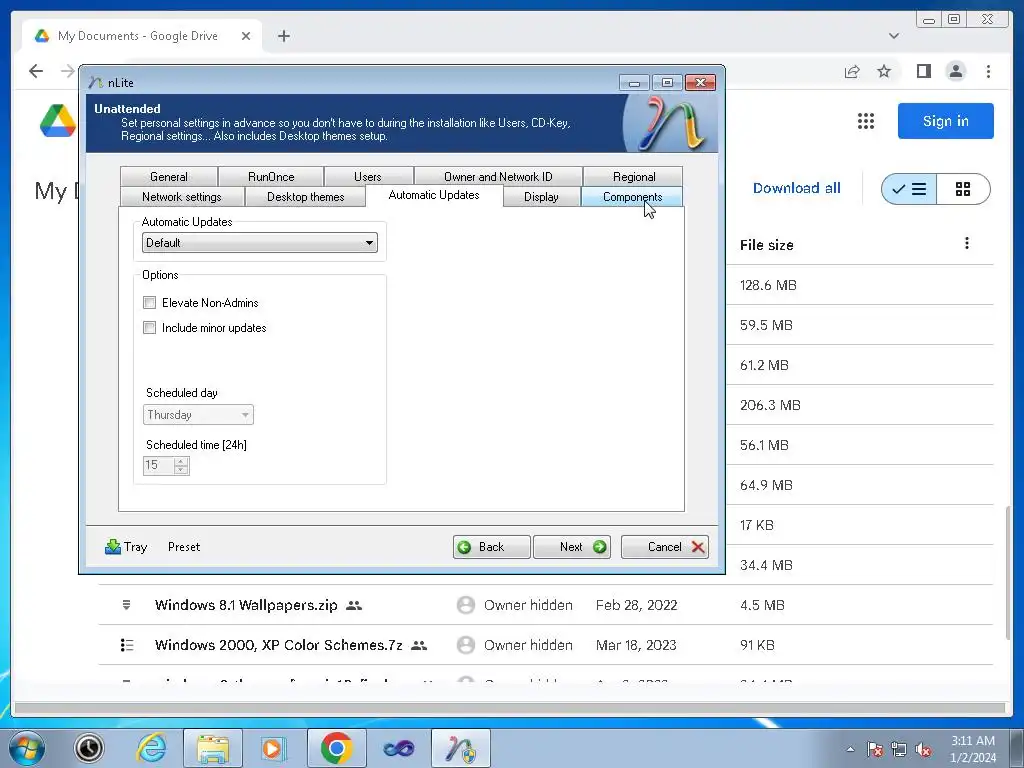Click the Scheduled time spinner field
Viewport: 1024px width, 768px height.
click(x=166, y=465)
